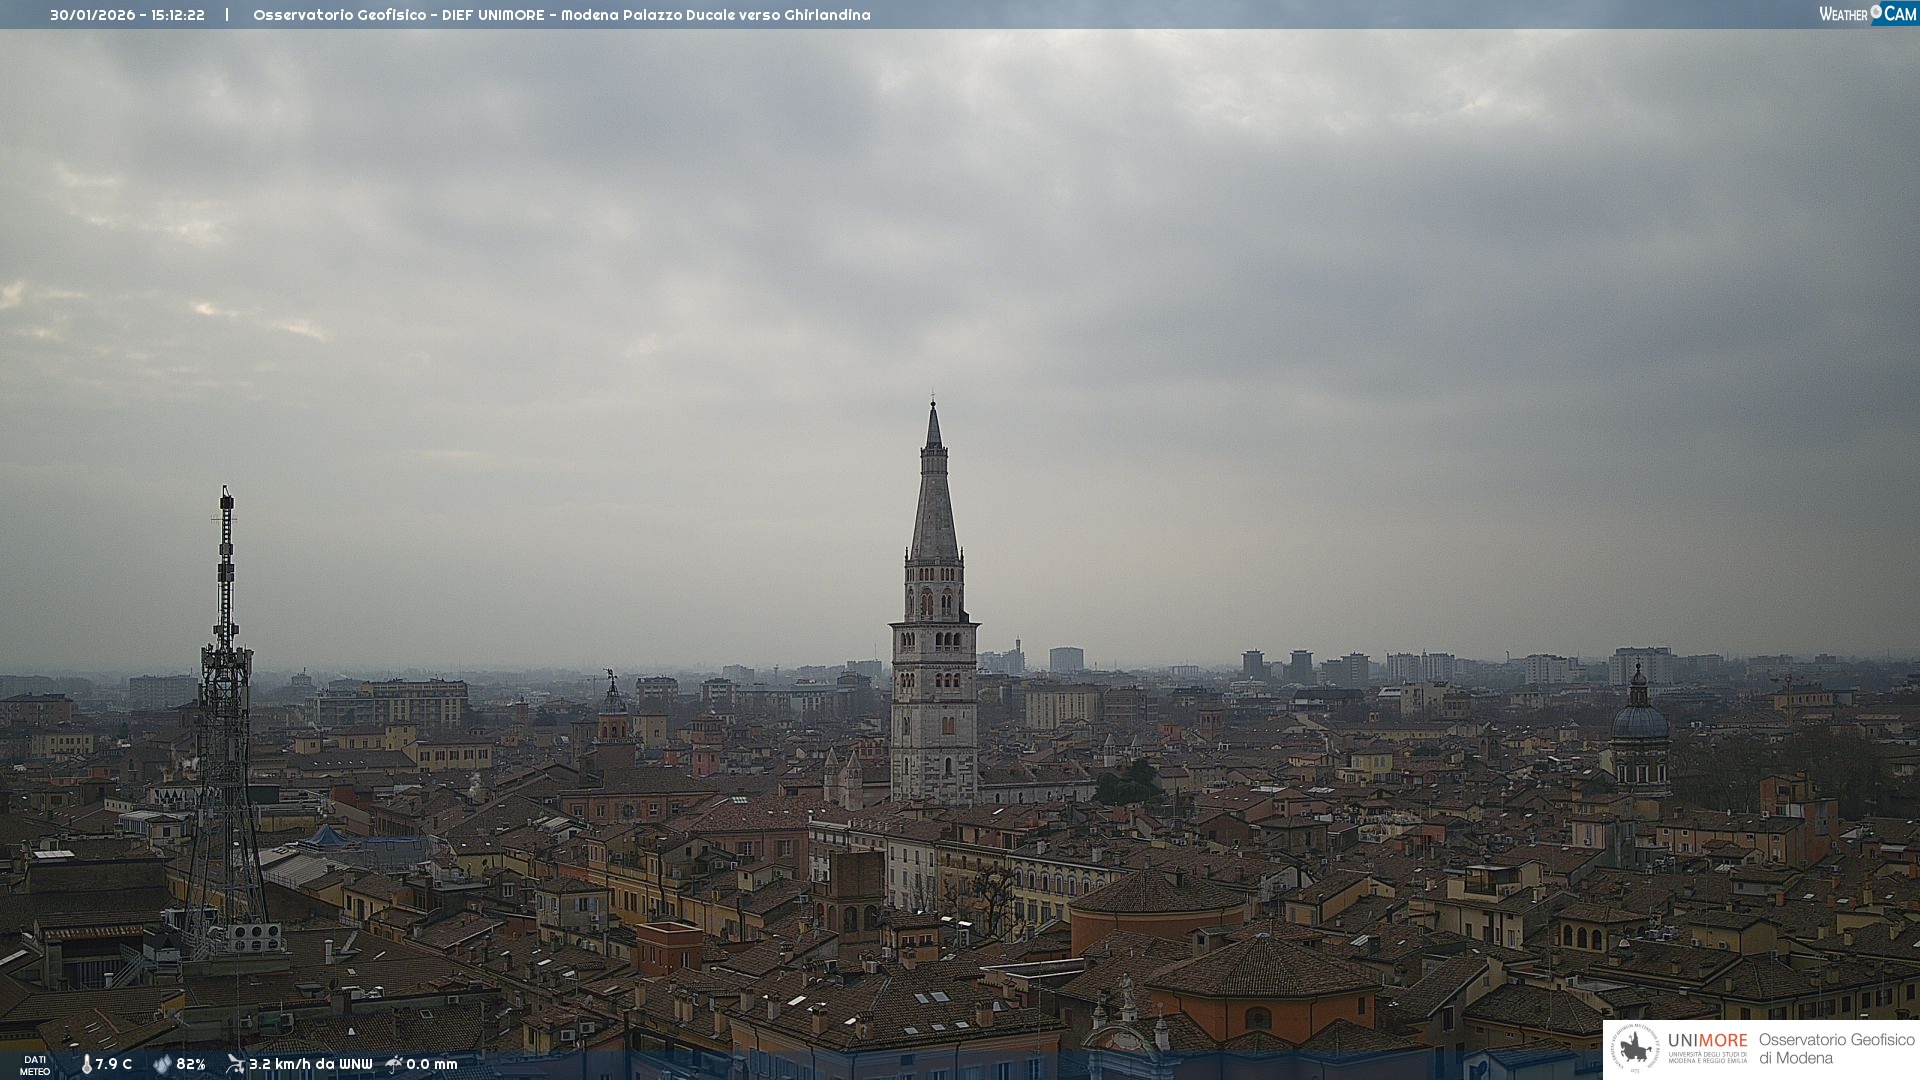
Task: Click the wind anemometer icon
Action: (235, 1064)
